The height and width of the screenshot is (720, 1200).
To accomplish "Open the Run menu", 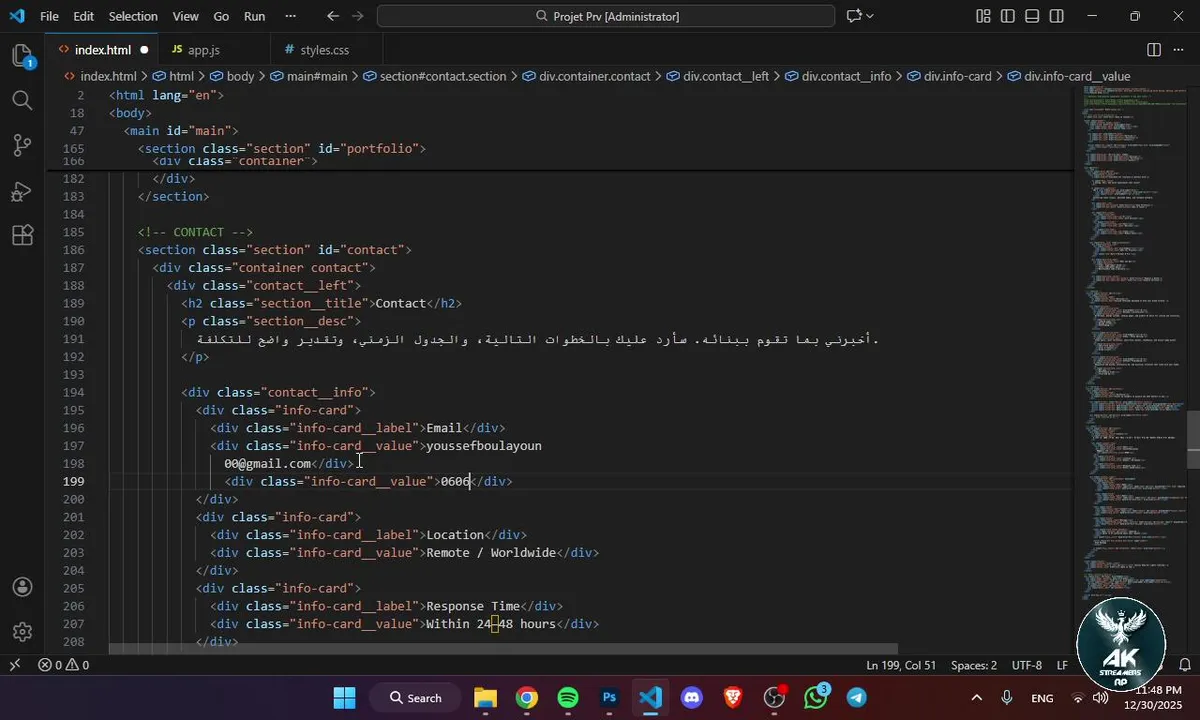I will (255, 16).
